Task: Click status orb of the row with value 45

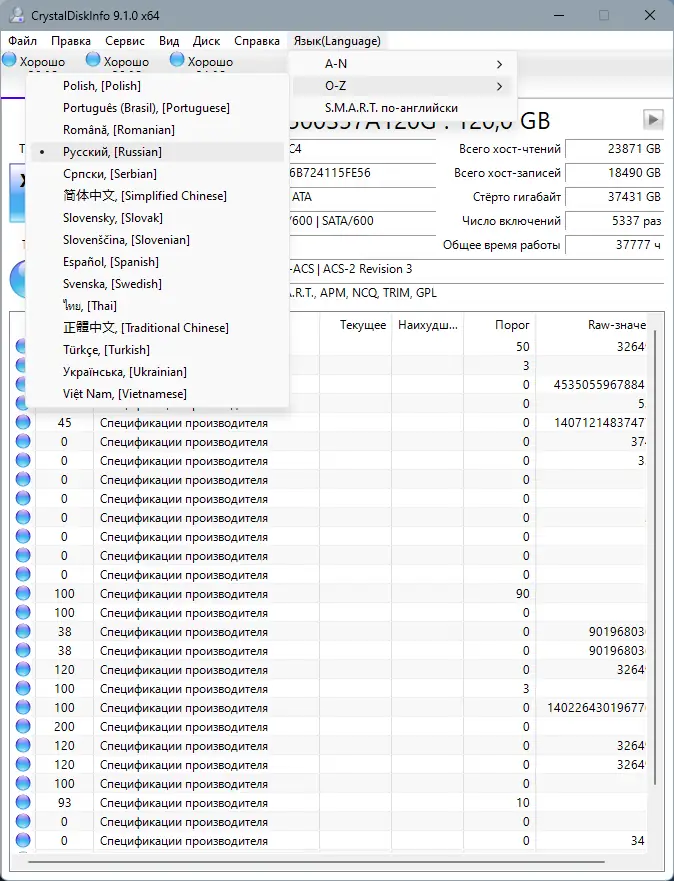Action: pyautogui.click(x=23, y=423)
